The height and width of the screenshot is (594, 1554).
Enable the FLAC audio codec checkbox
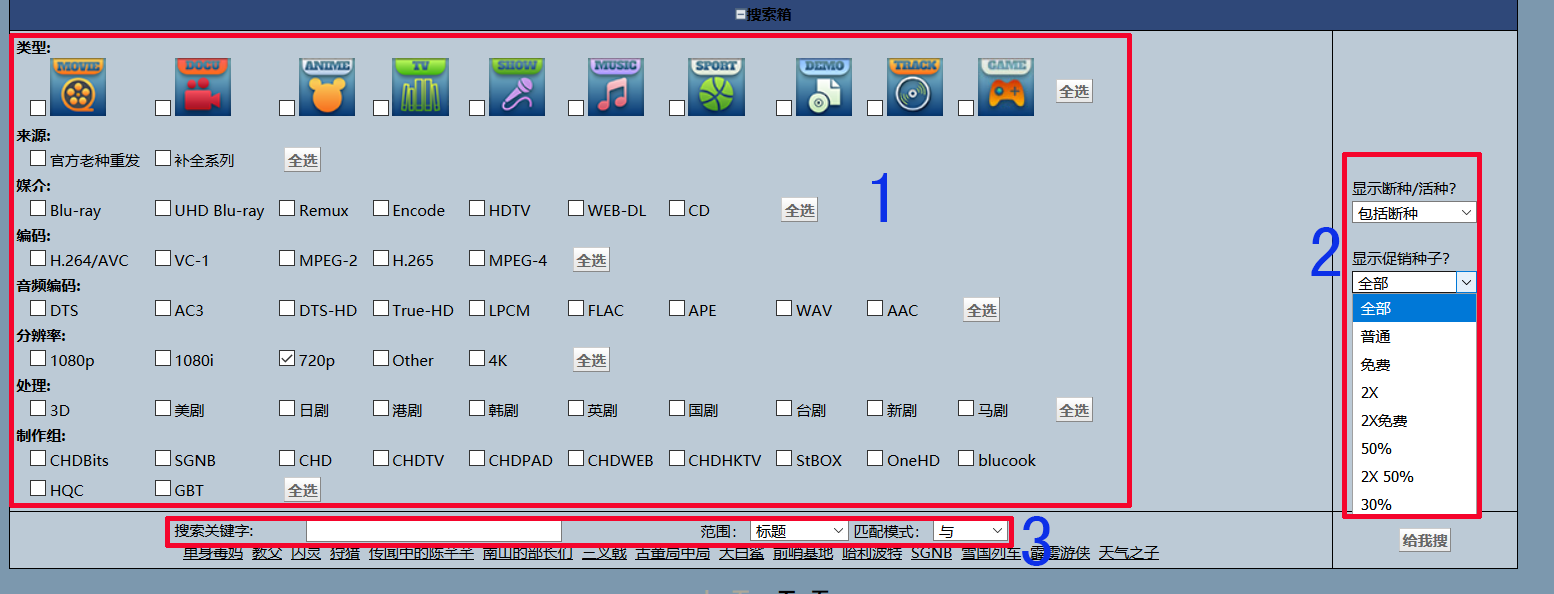[576, 308]
